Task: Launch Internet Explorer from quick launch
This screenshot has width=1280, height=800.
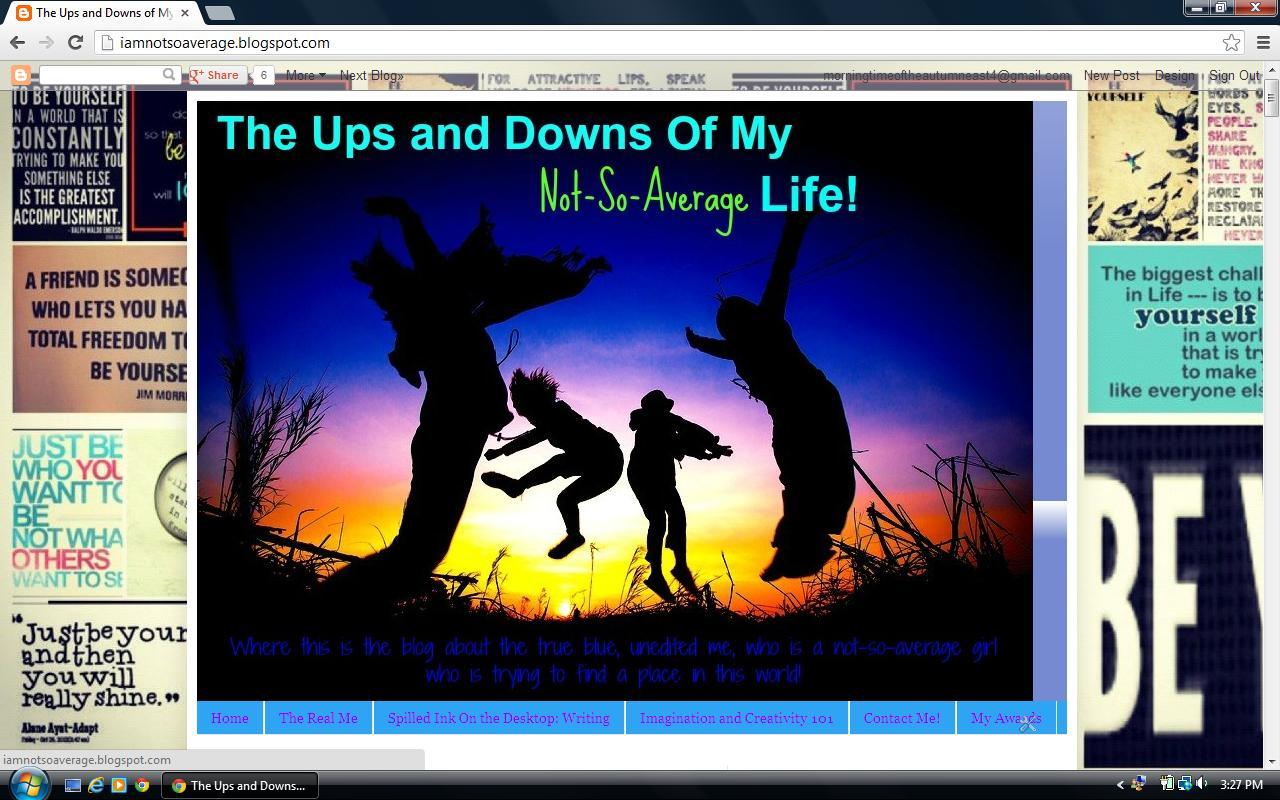Action: (96, 785)
